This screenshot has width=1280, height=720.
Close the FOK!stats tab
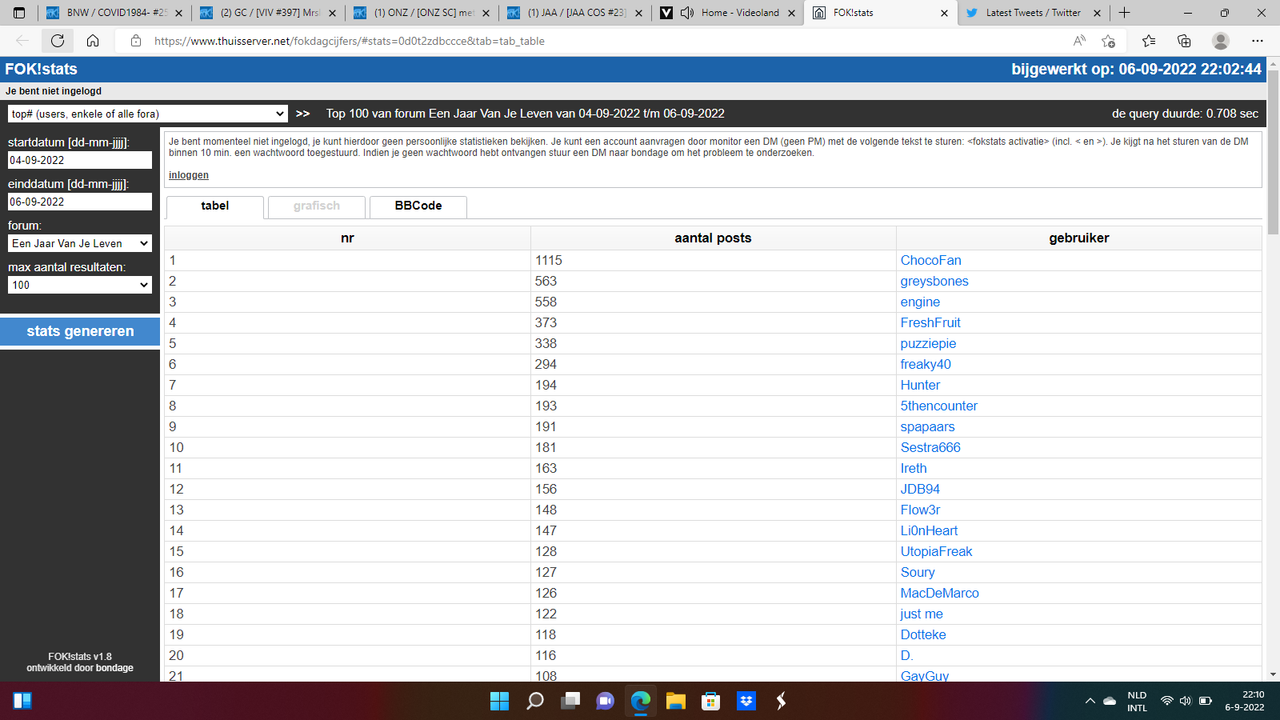[943, 13]
